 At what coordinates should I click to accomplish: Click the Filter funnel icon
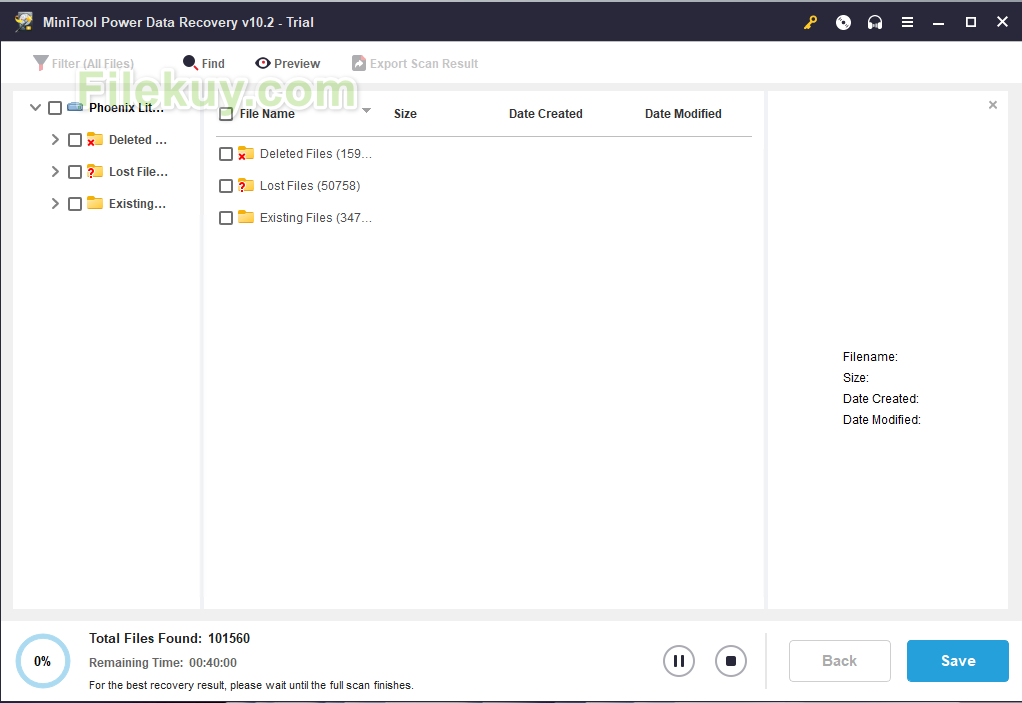click(40, 63)
